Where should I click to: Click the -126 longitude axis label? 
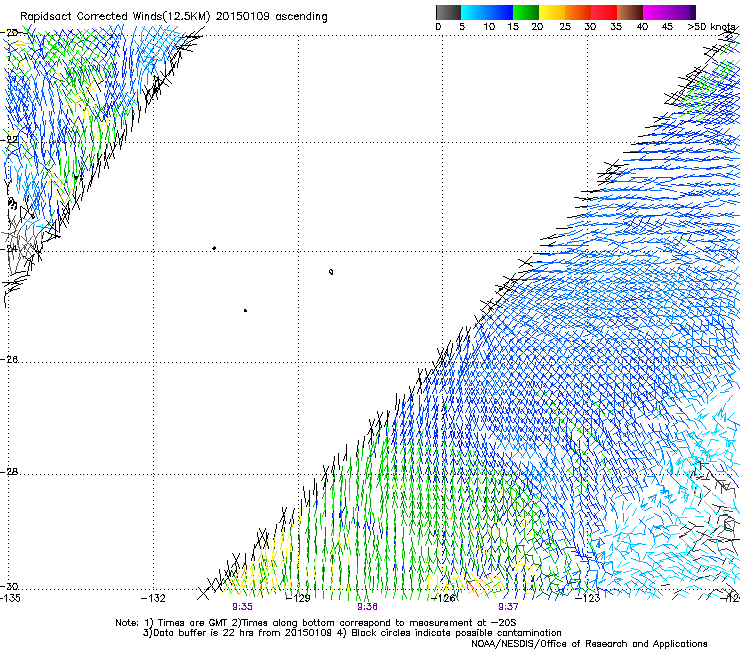pyautogui.click(x=443, y=599)
